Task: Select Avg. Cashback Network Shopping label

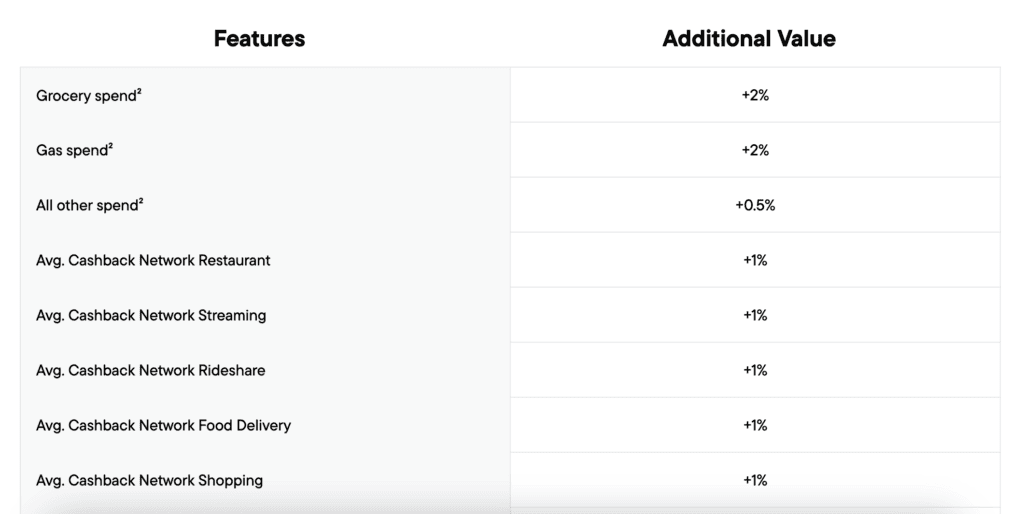Action: pyautogui.click(x=149, y=481)
